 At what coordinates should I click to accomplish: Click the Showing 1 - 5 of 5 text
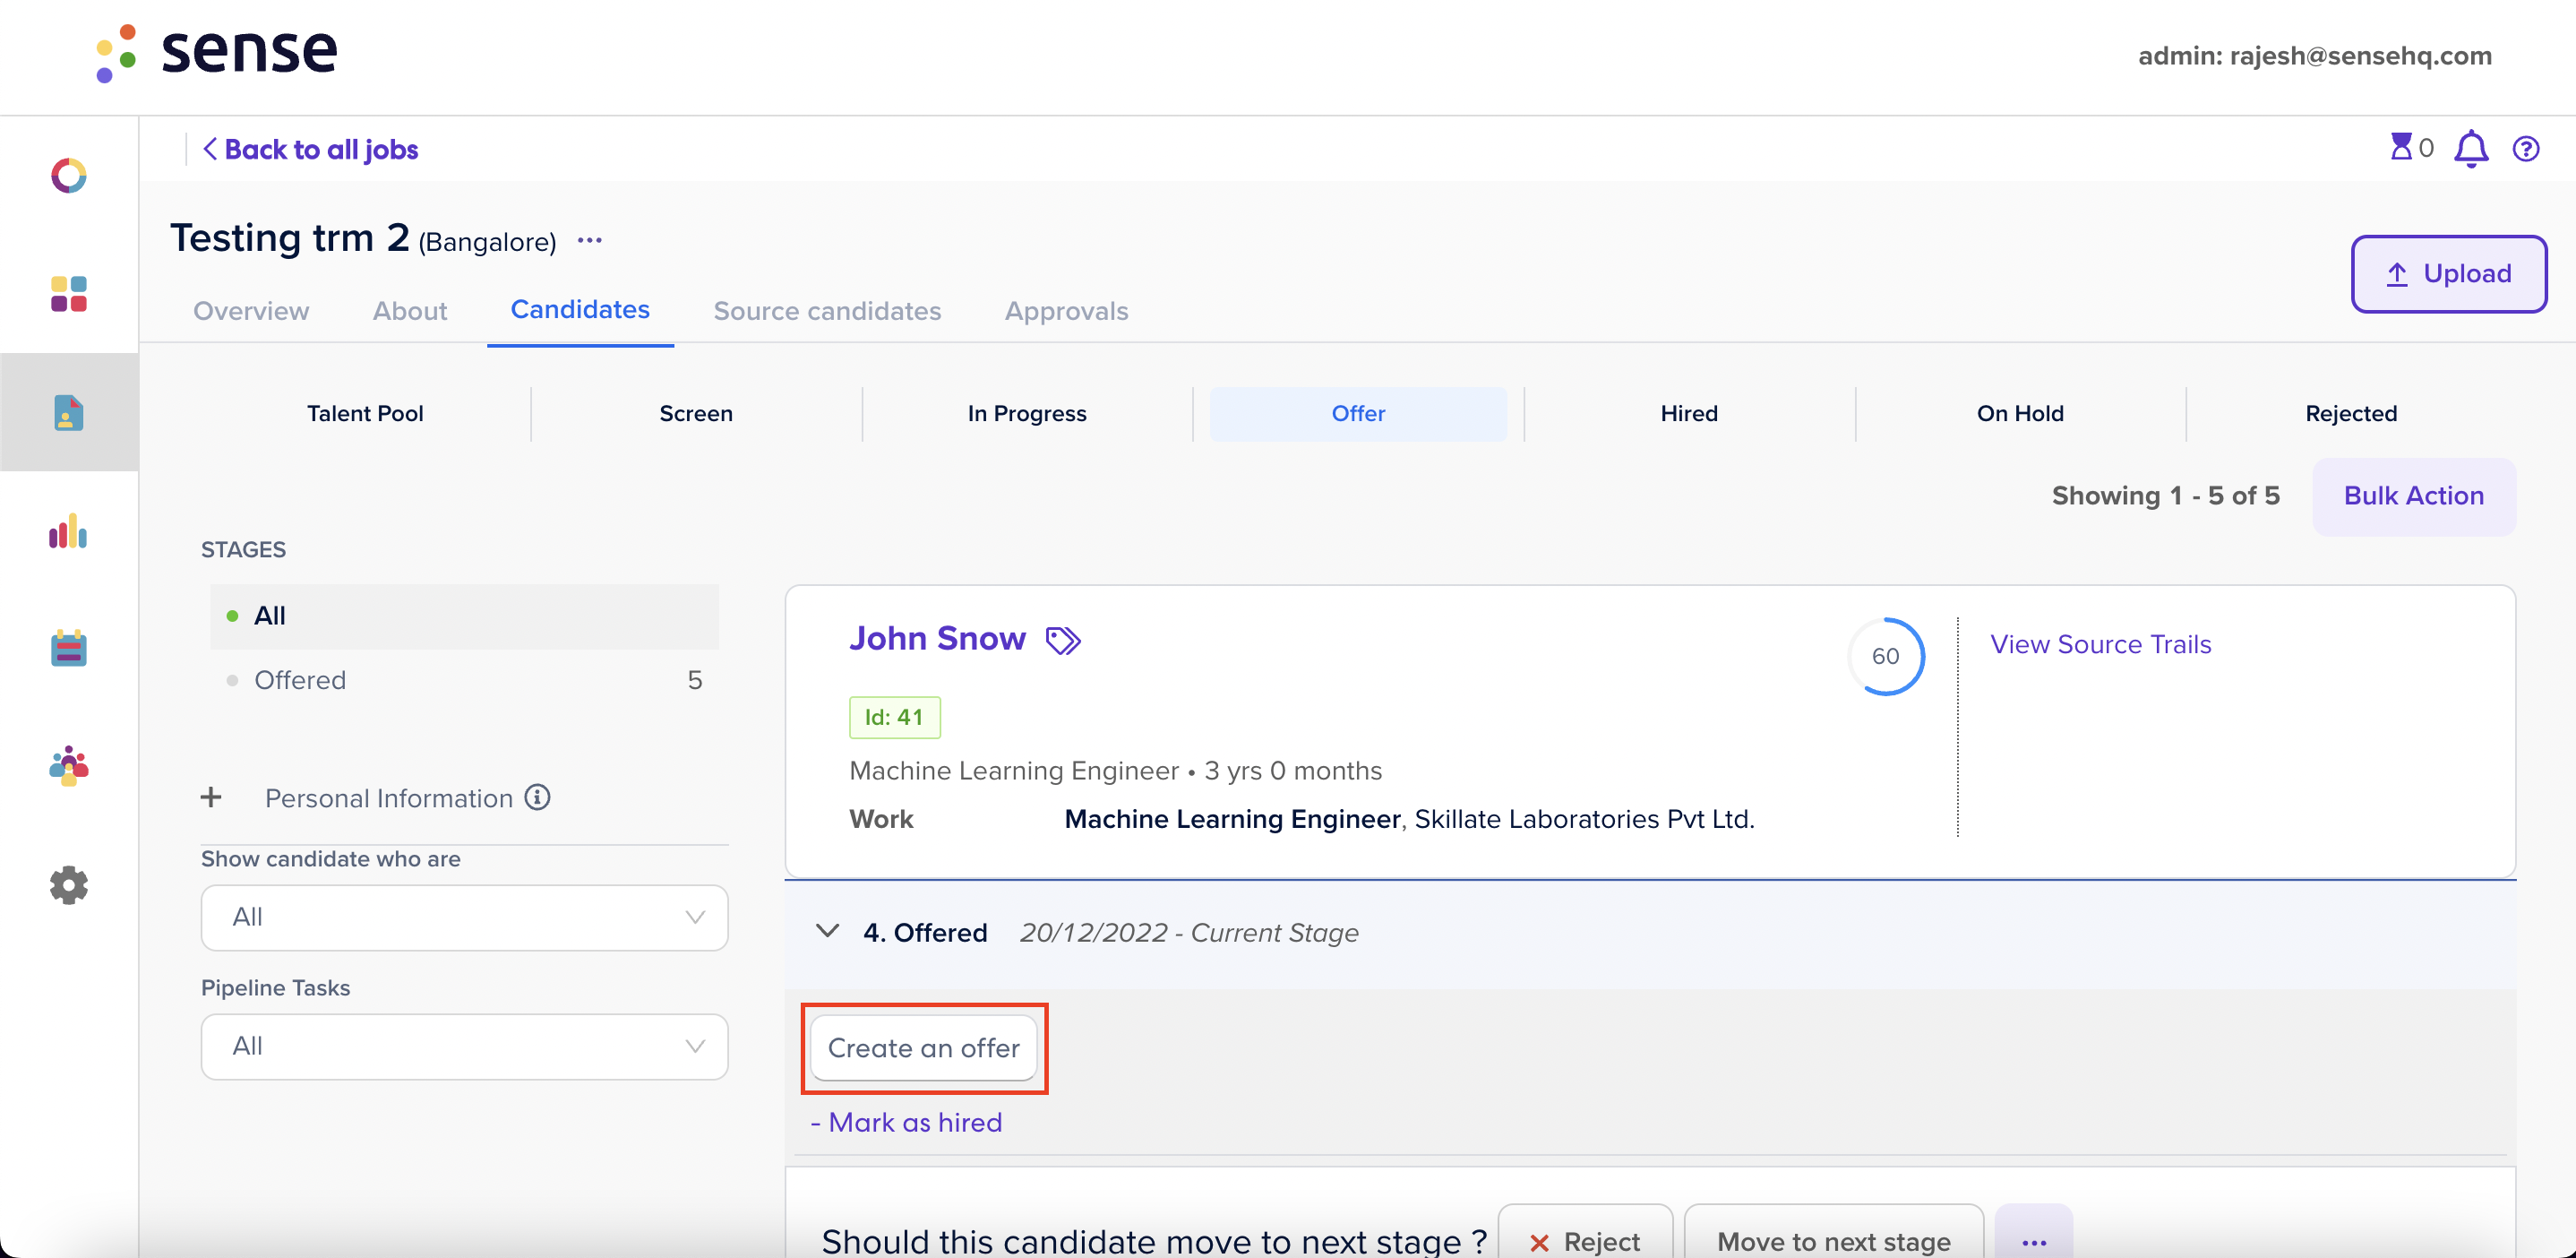point(2166,496)
